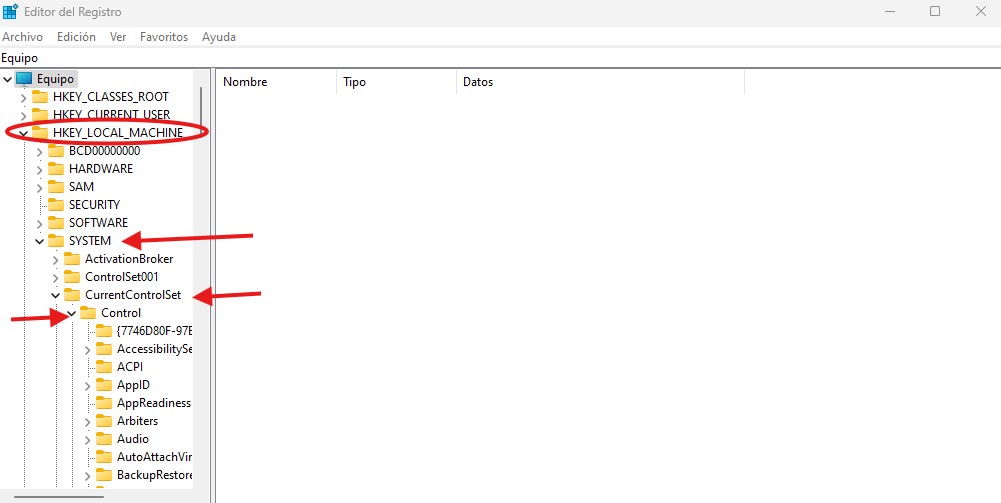The width and height of the screenshot is (1001, 503).
Task: Click the AppReadiness folder icon
Action: click(104, 403)
